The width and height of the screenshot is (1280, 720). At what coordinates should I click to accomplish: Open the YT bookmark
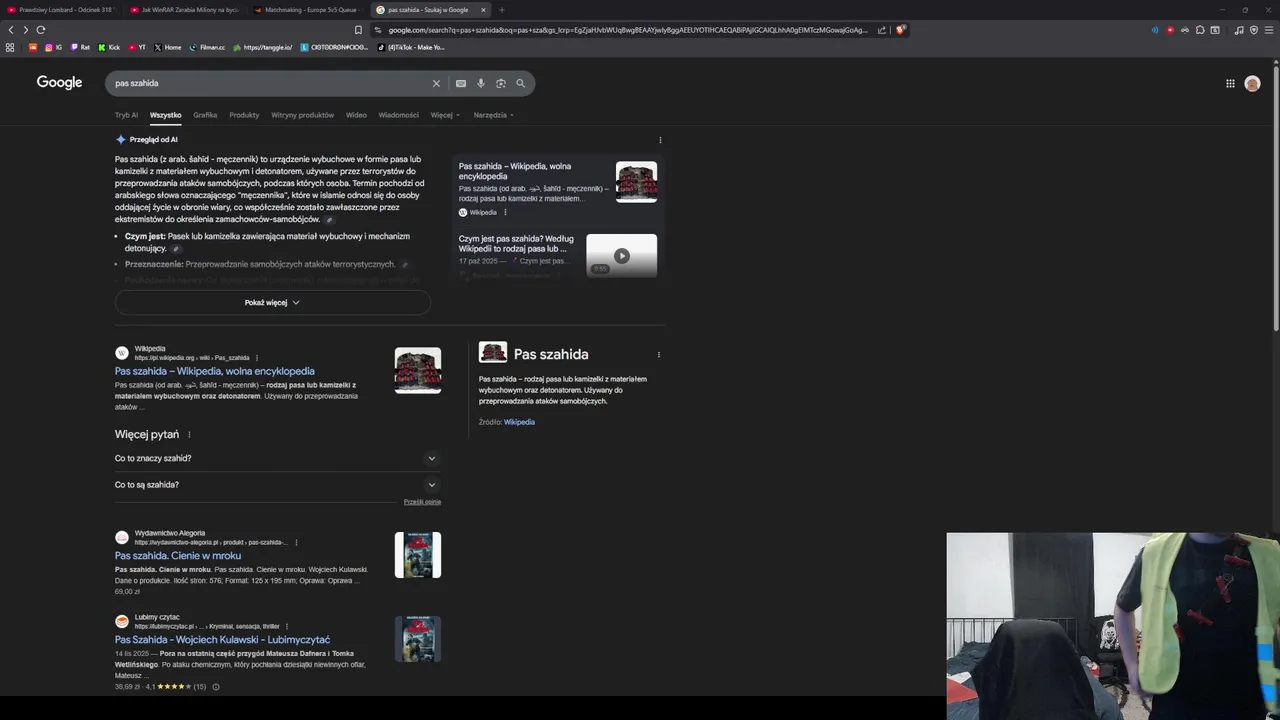[137, 47]
